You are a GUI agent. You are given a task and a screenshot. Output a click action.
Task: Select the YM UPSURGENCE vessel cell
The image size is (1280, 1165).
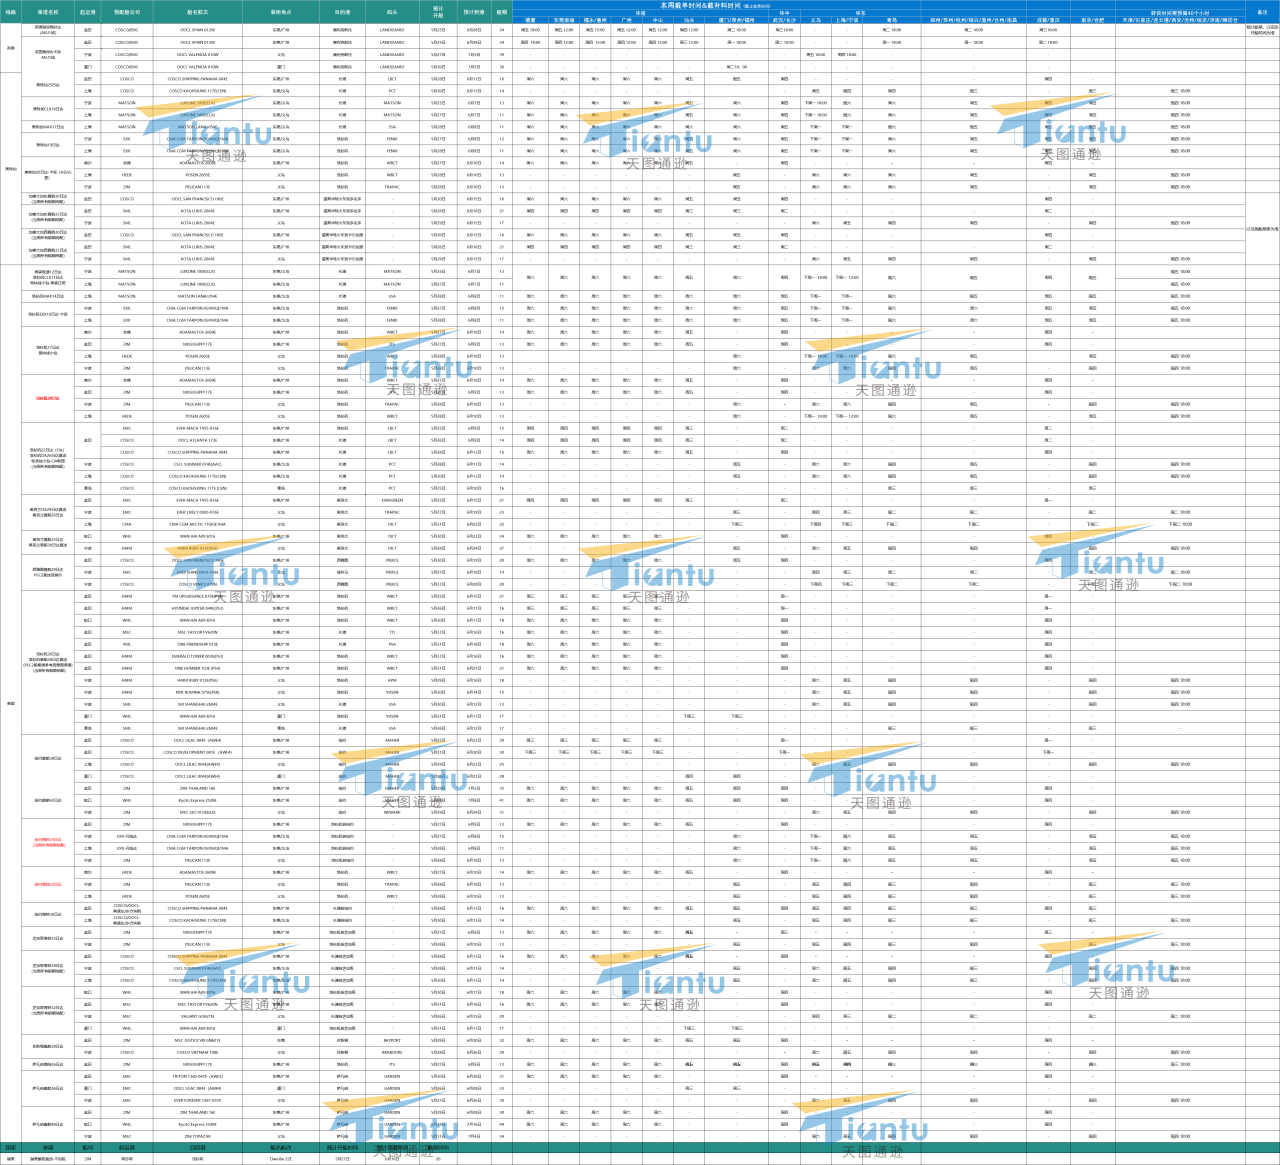click(197, 596)
